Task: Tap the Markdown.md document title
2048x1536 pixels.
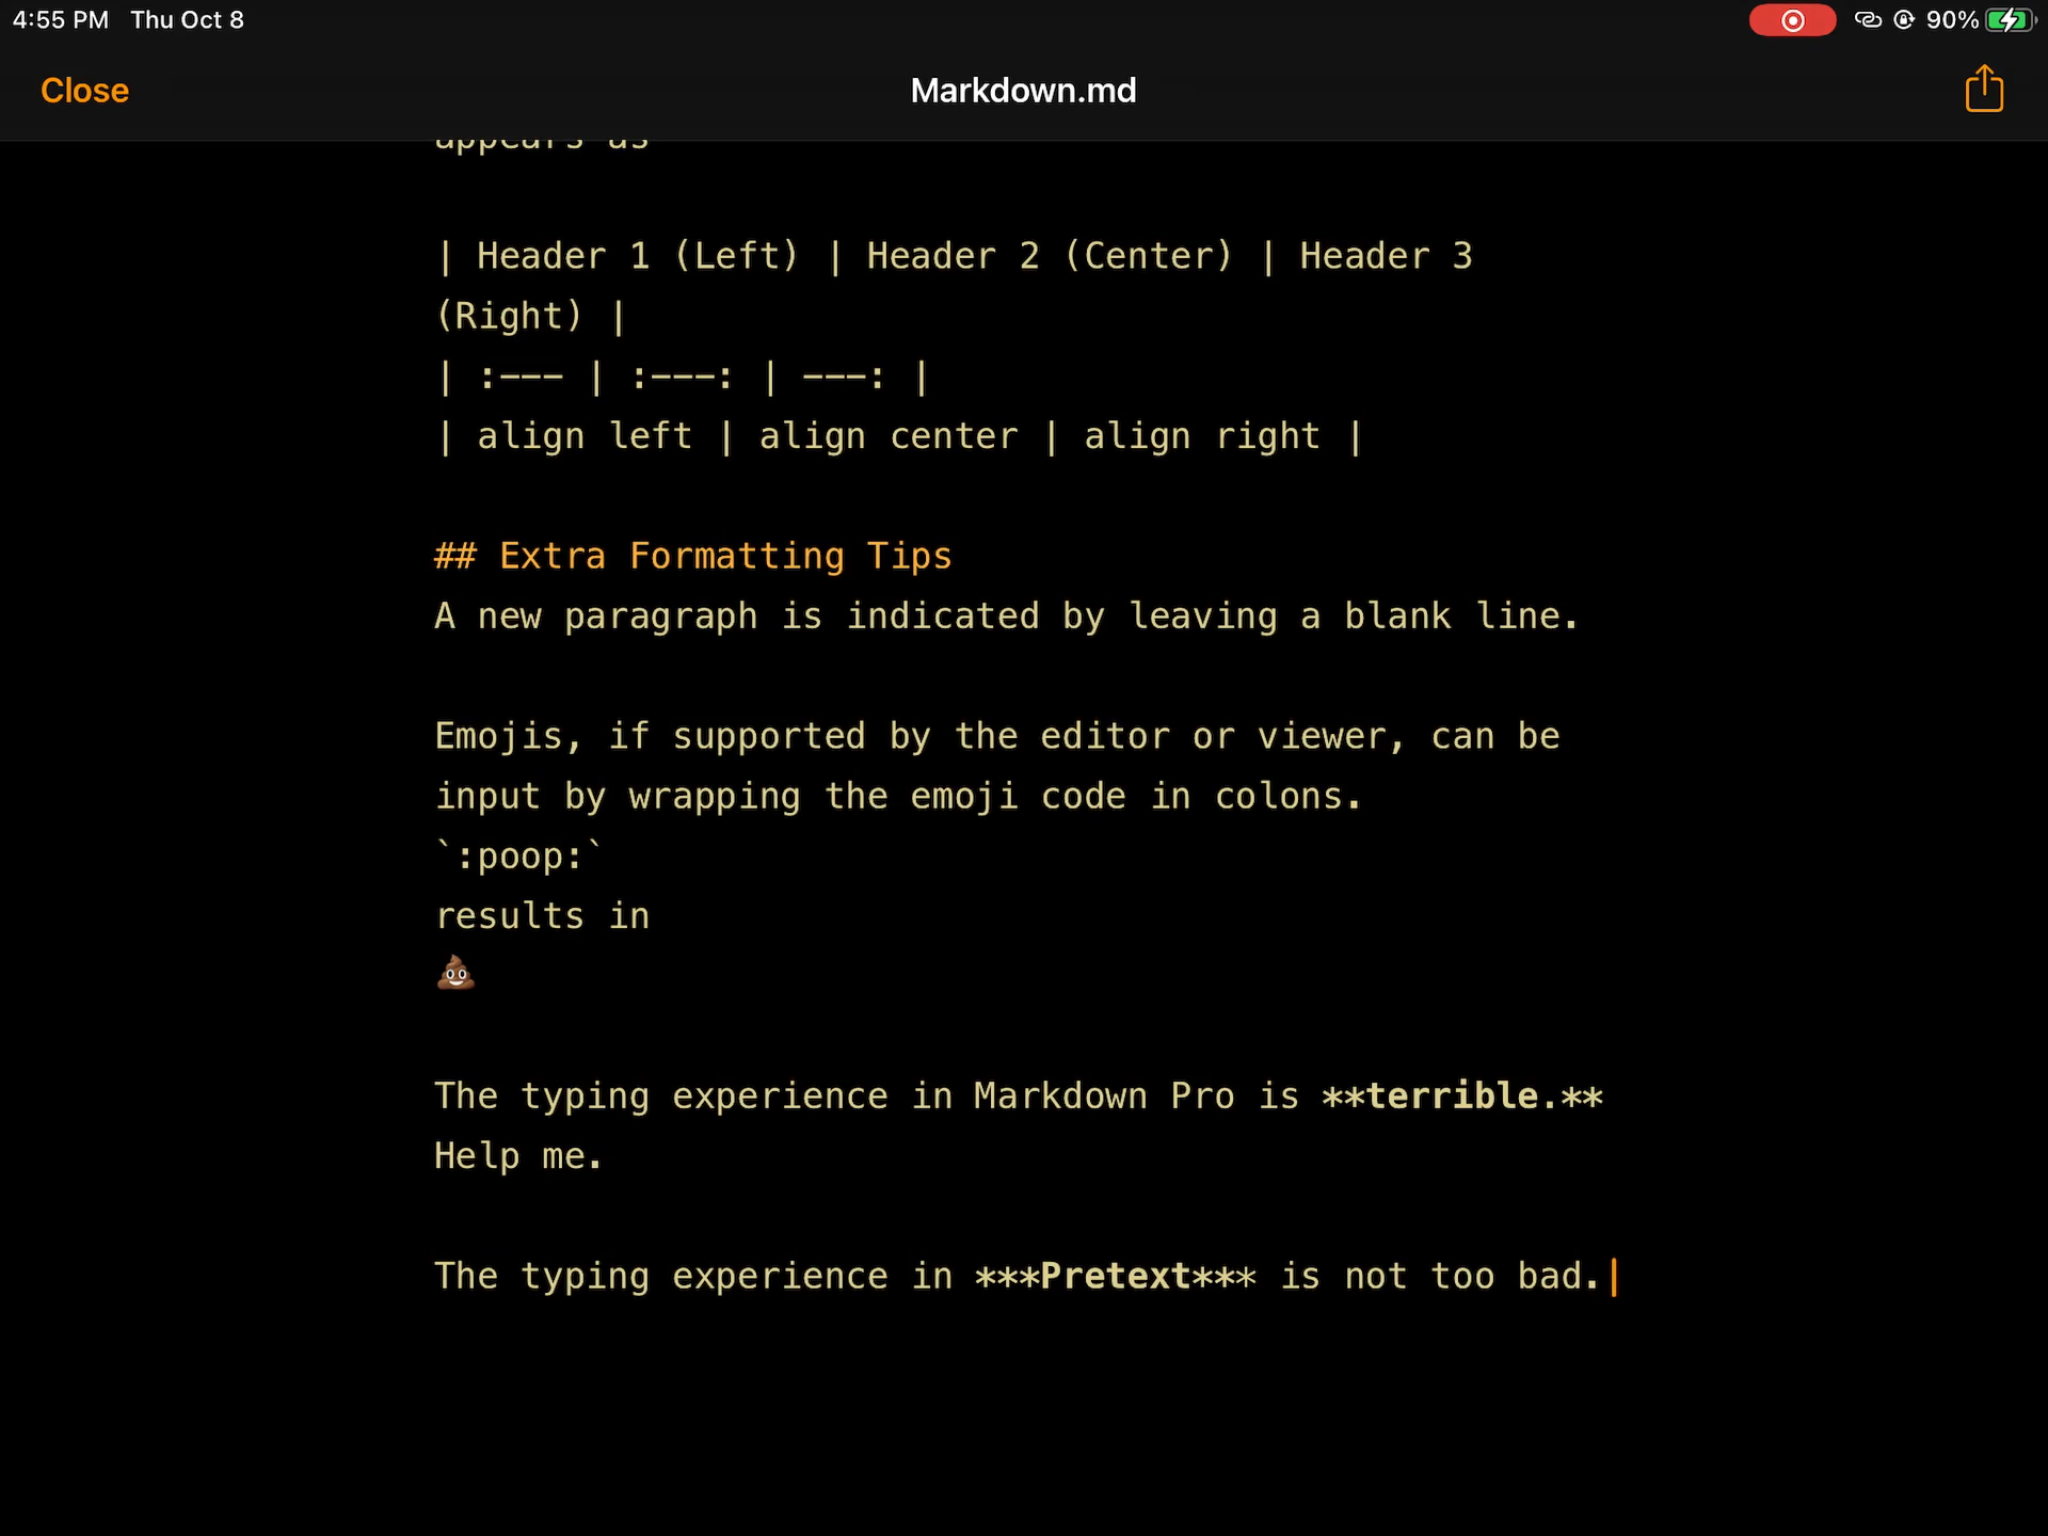Action: coord(1023,91)
